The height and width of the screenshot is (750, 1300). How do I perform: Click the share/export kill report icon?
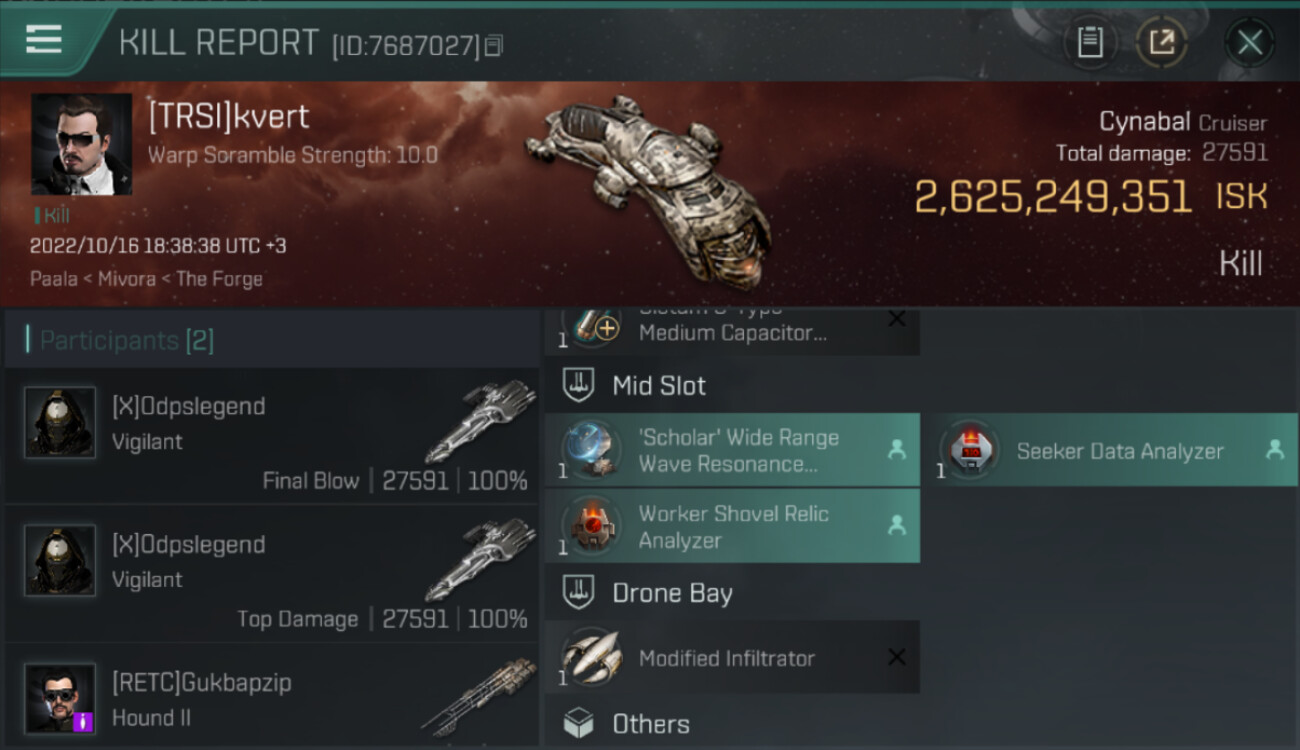pos(1161,42)
